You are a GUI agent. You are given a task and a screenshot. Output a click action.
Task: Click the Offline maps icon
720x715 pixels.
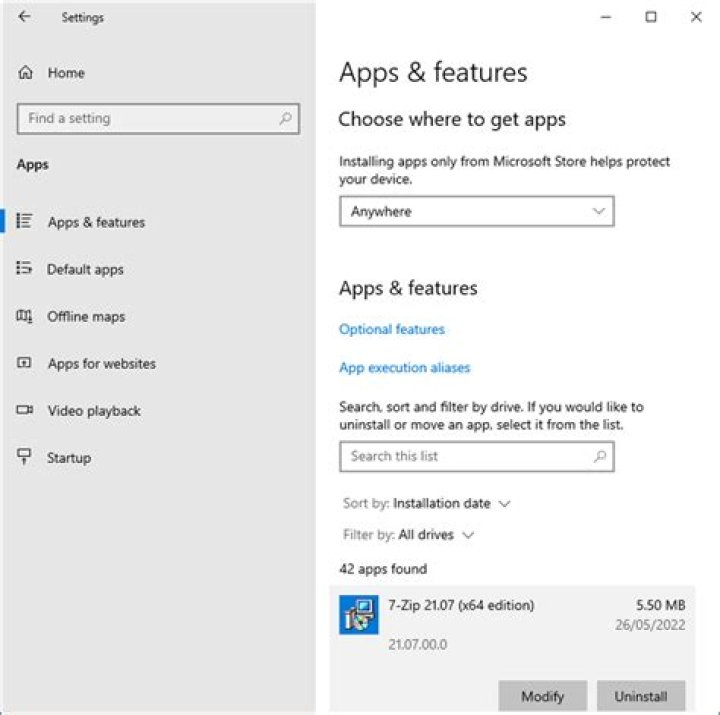(x=24, y=316)
